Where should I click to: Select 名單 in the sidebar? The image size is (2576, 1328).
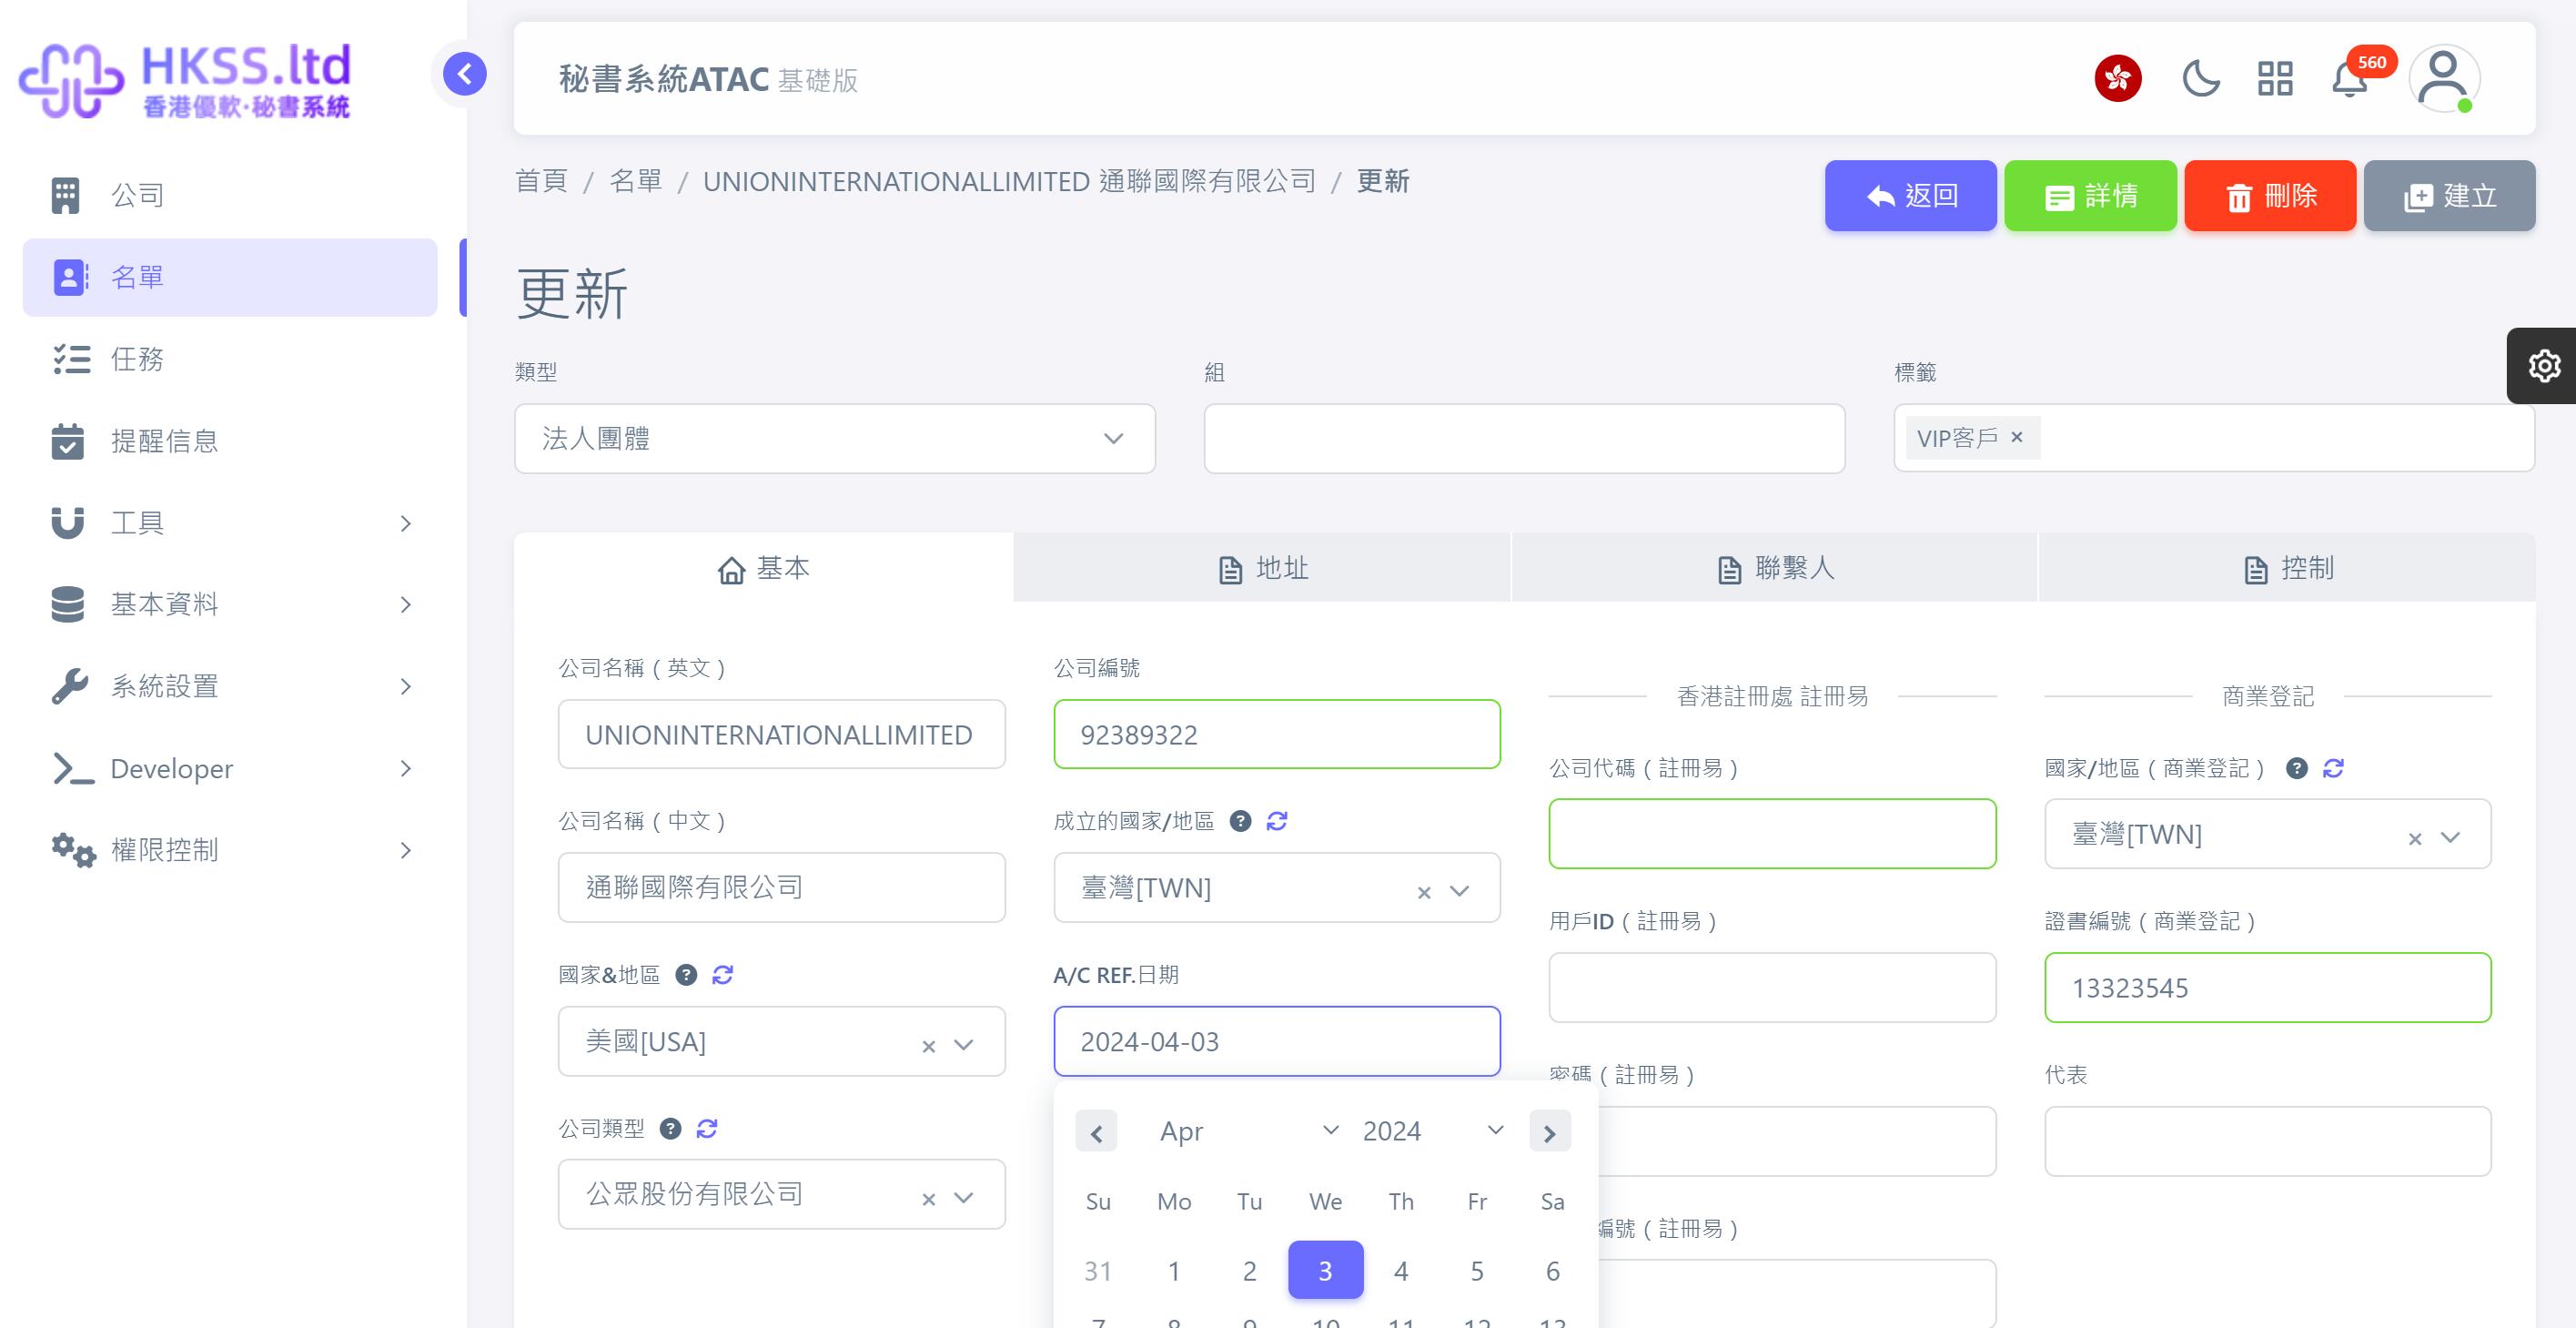tap(230, 277)
